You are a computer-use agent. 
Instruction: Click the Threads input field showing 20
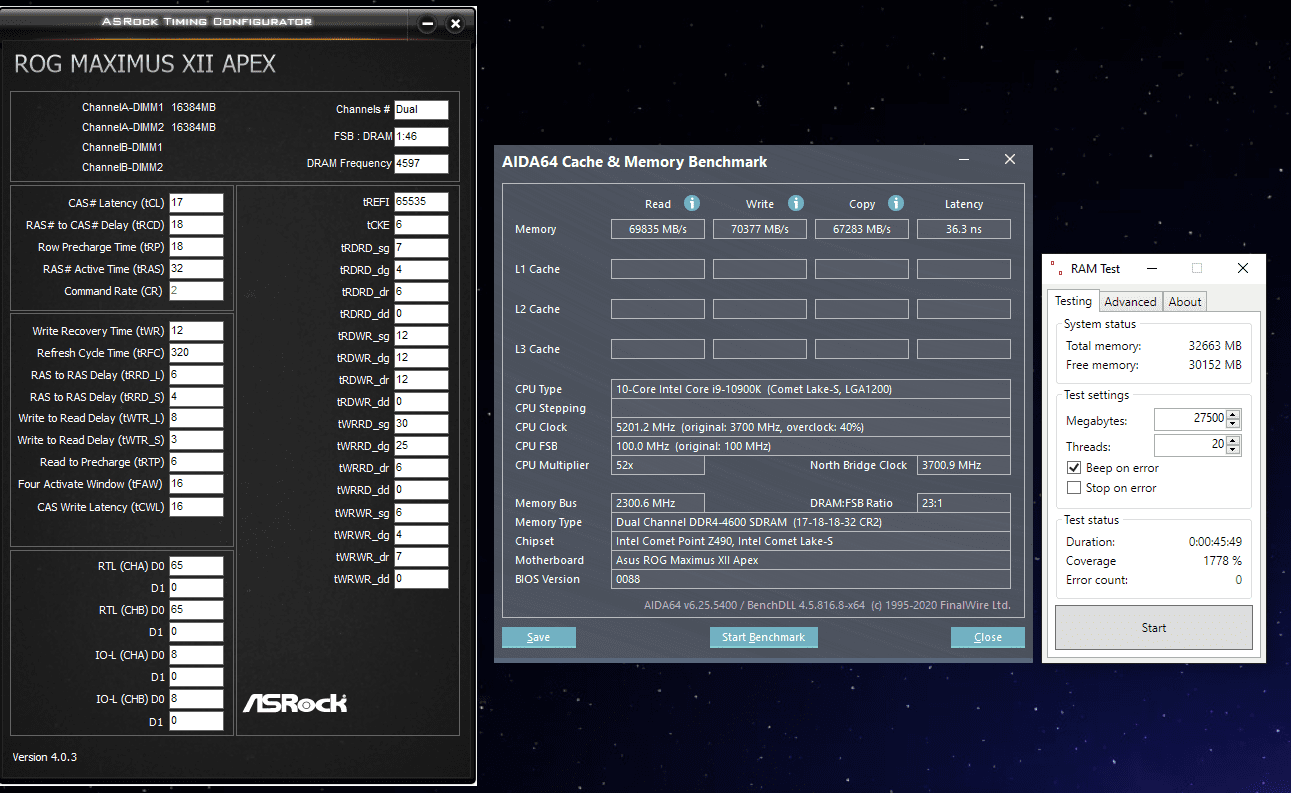coord(1190,445)
